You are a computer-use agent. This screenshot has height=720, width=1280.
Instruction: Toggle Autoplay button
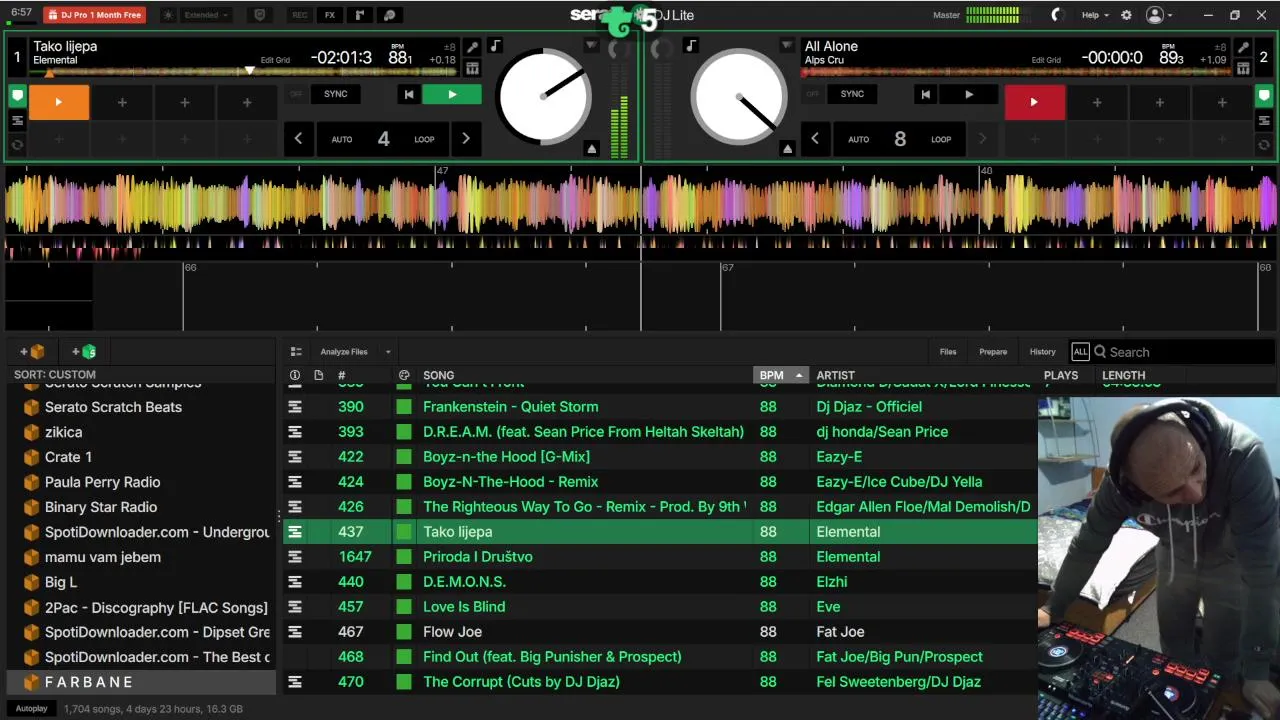pyautogui.click(x=31, y=709)
